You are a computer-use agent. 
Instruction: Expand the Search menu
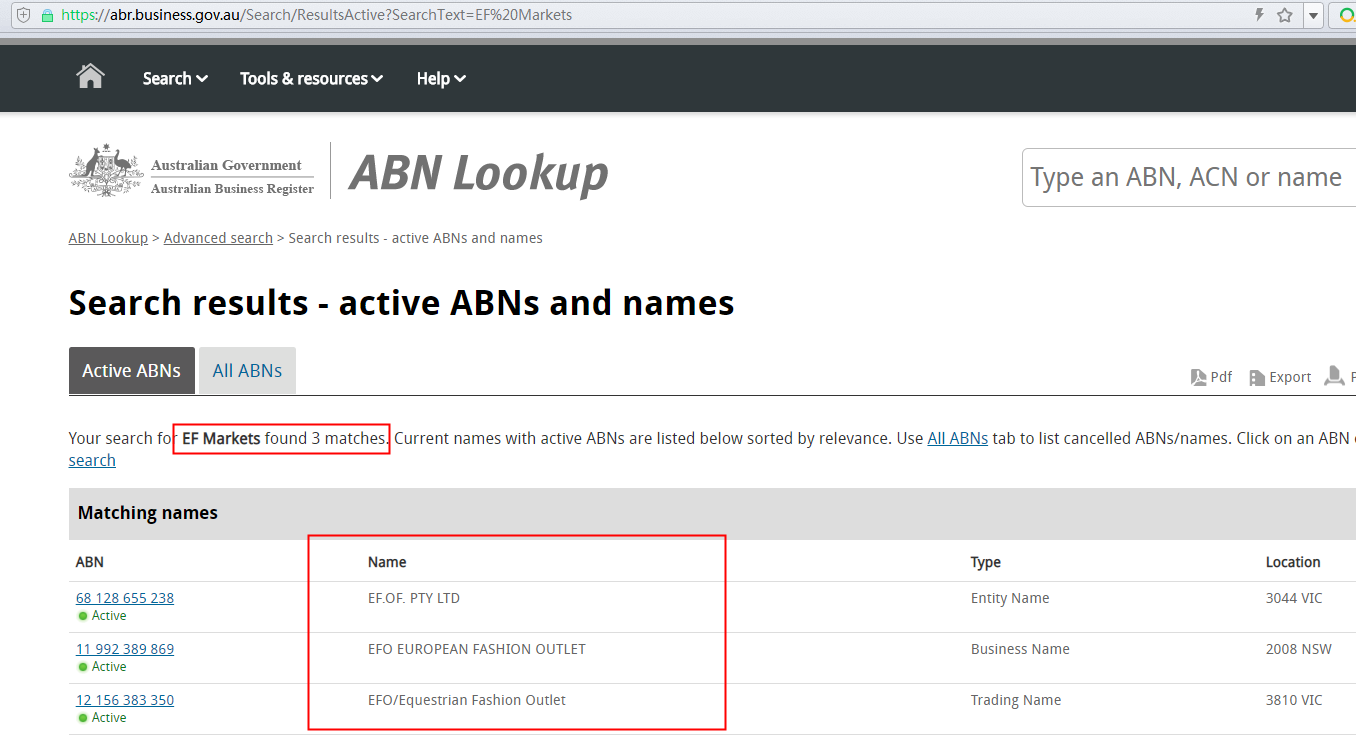click(175, 78)
